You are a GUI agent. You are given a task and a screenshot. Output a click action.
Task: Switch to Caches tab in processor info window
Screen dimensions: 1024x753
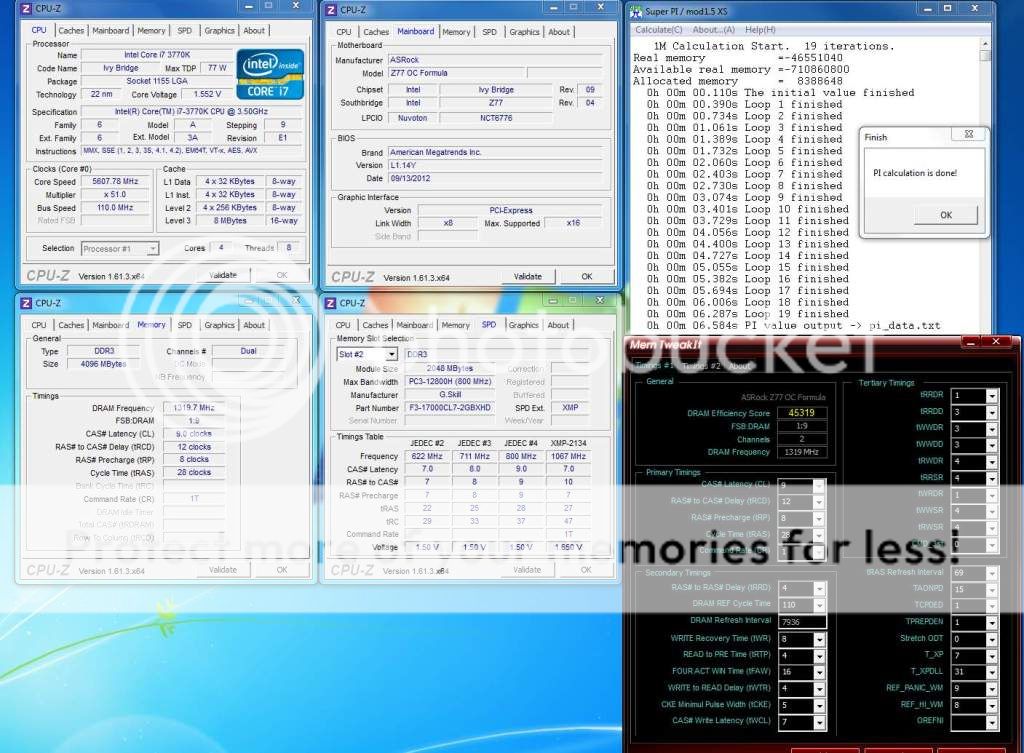(71, 31)
